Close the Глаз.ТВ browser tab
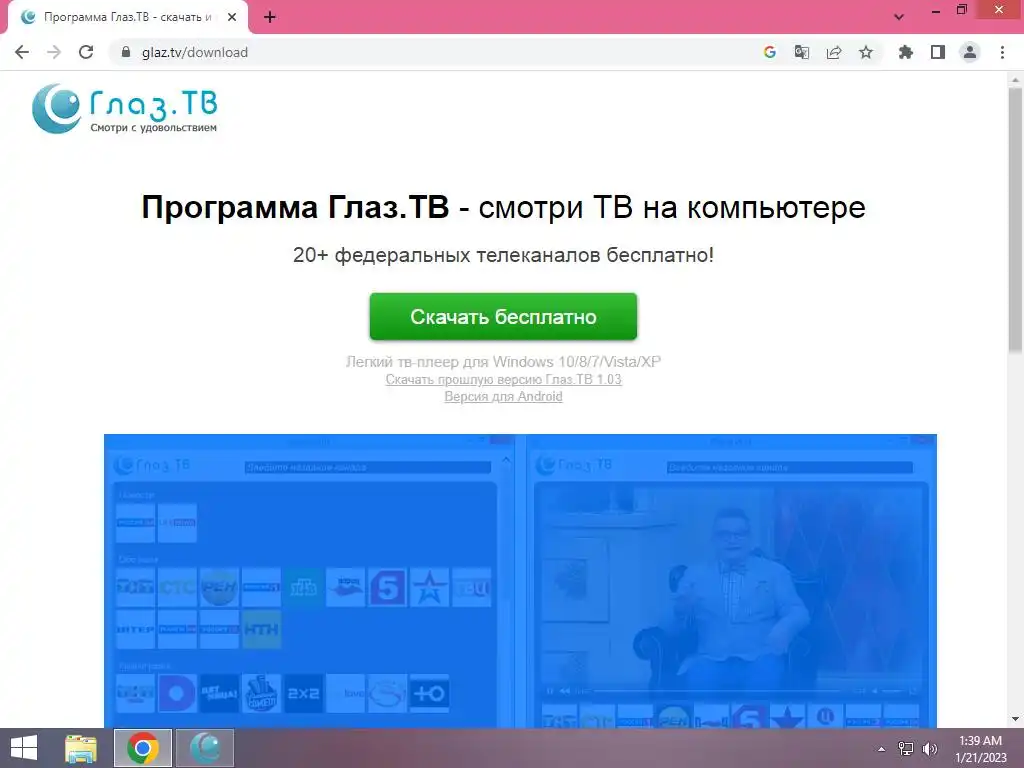This screenshot has width=1024, height=768. [x=232, y=18]
